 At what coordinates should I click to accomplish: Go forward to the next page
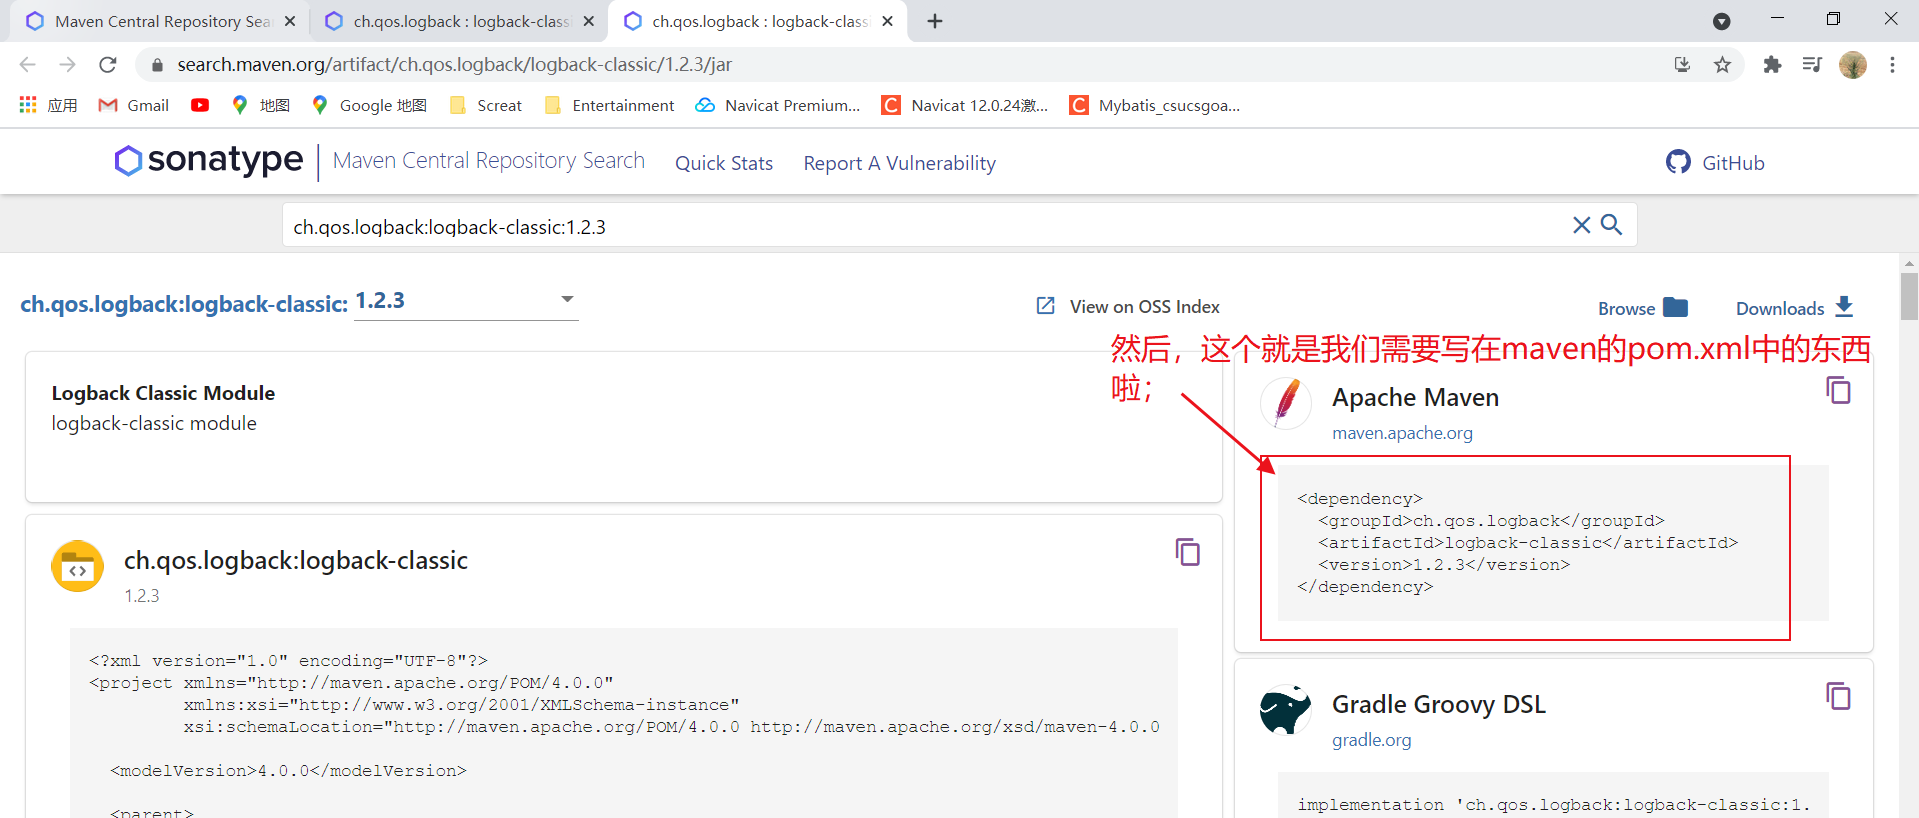coord(67,64)
